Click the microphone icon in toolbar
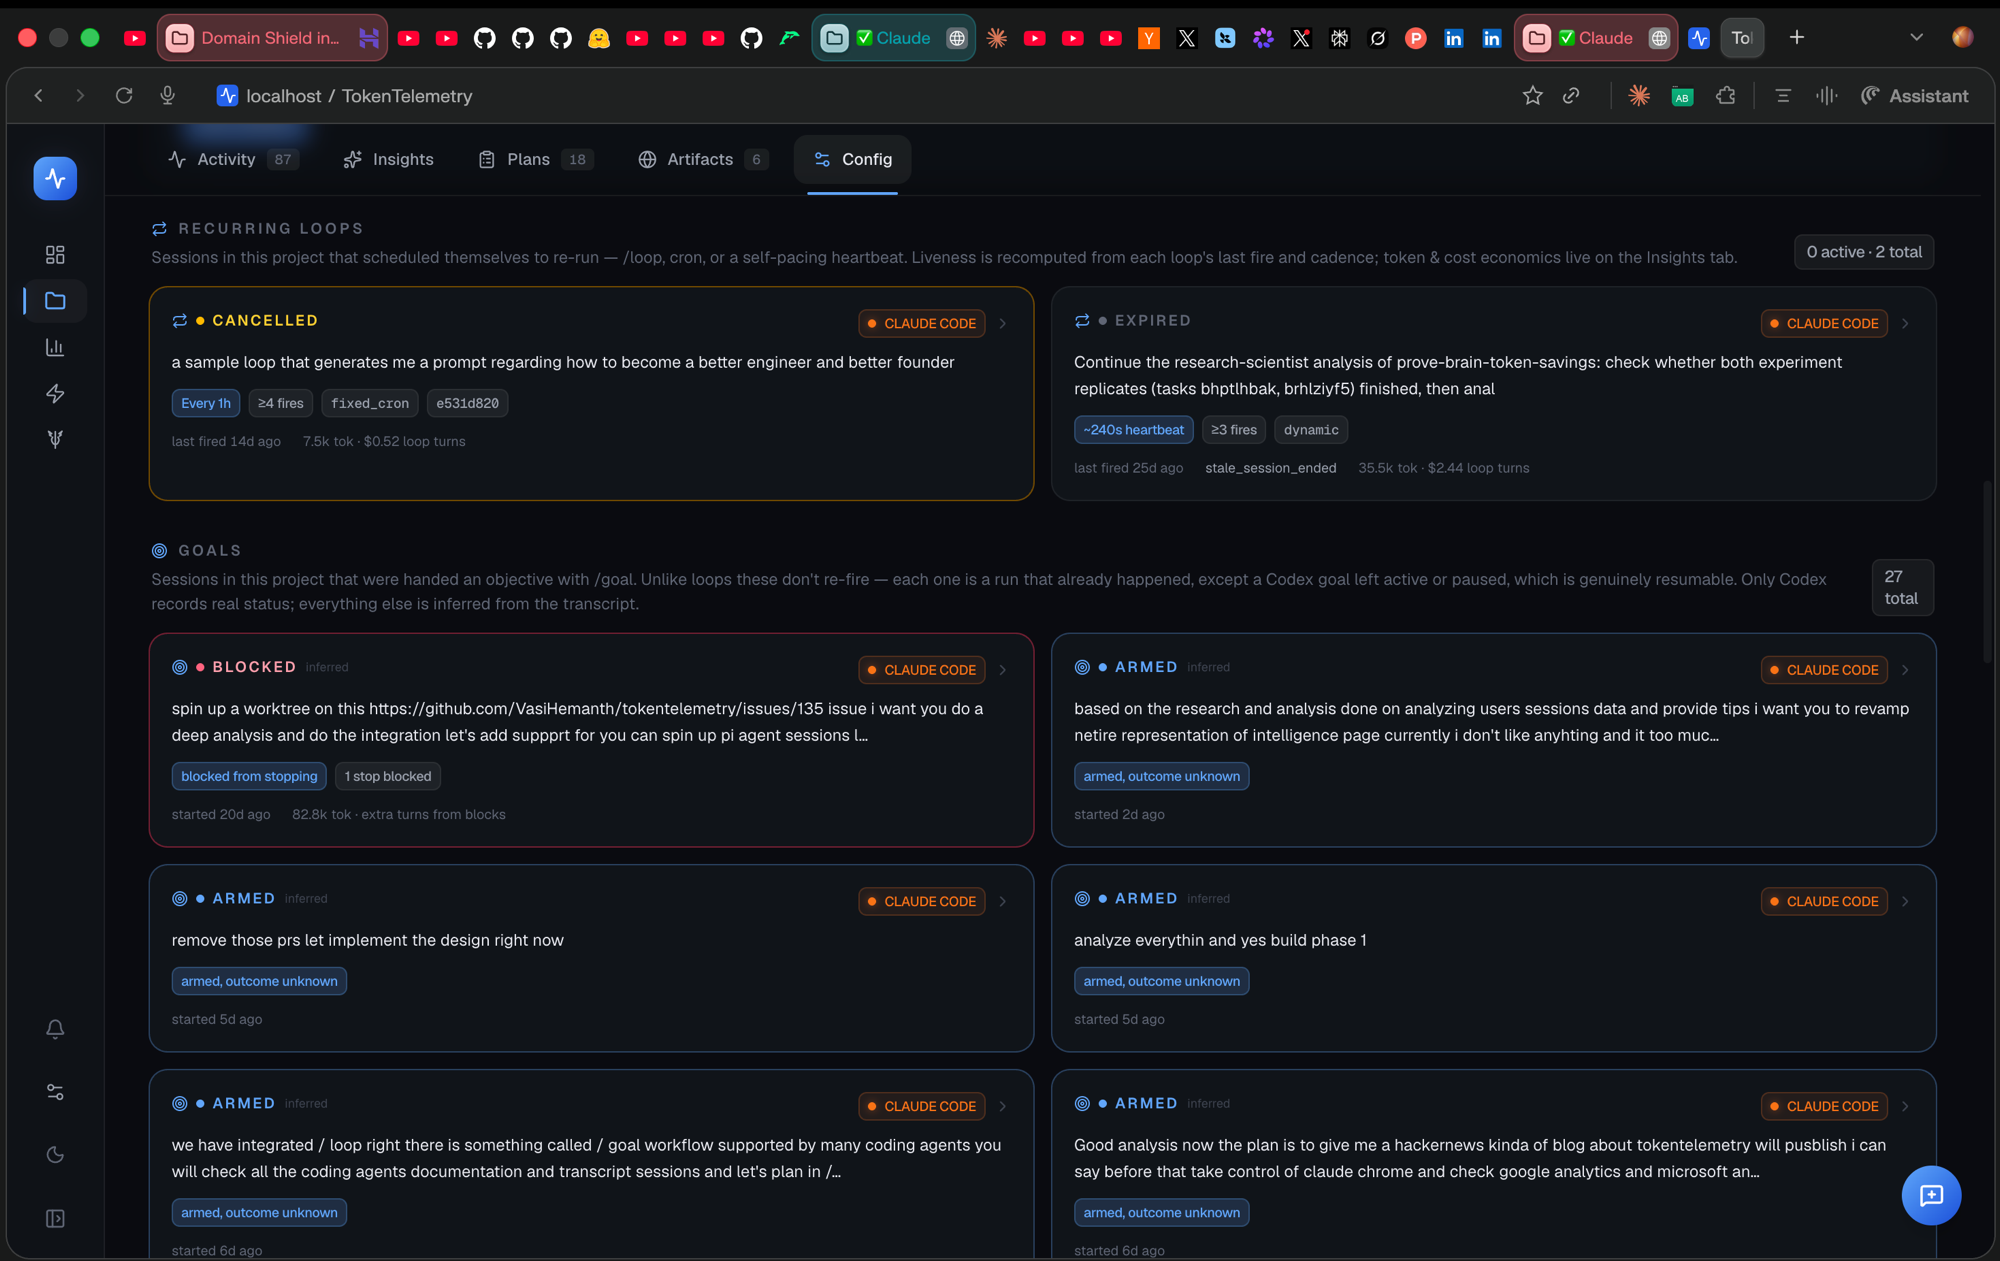2000x1261 pixels. click(x=168, y=96)
